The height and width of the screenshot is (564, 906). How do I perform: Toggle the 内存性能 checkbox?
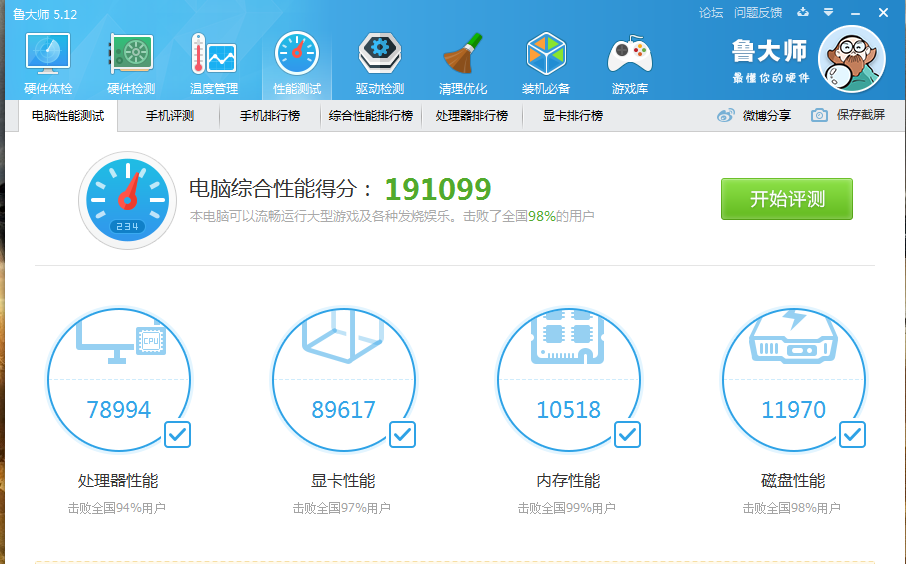[x=627, y=434]
